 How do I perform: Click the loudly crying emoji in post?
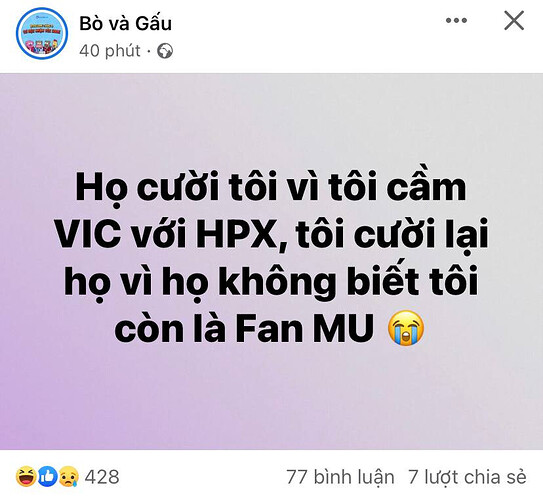pyautogui.click(x=406, y=327)
